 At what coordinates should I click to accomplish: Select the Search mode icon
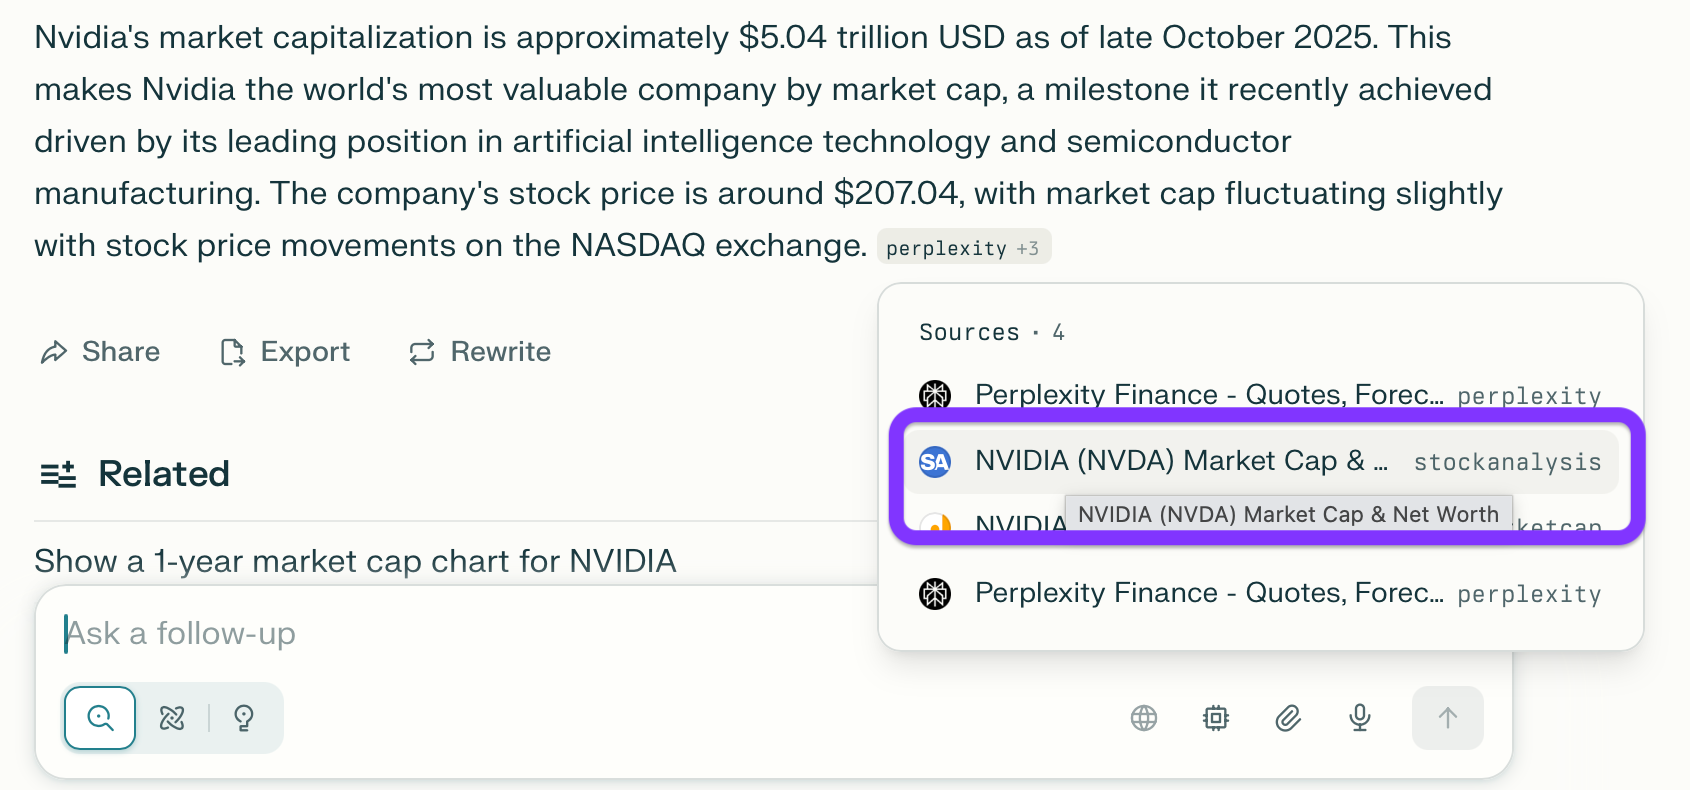[100, 718]
